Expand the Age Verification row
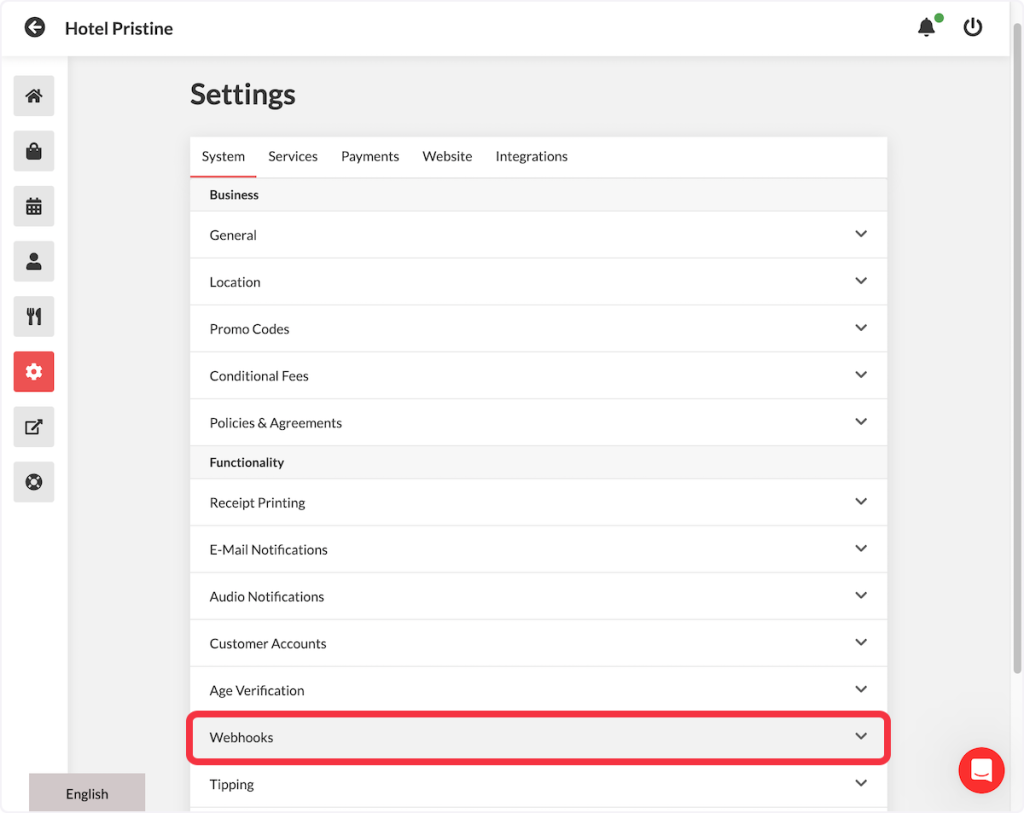Screen dimensions: 1024x813 pyautogui.click(x=538, y=691)
